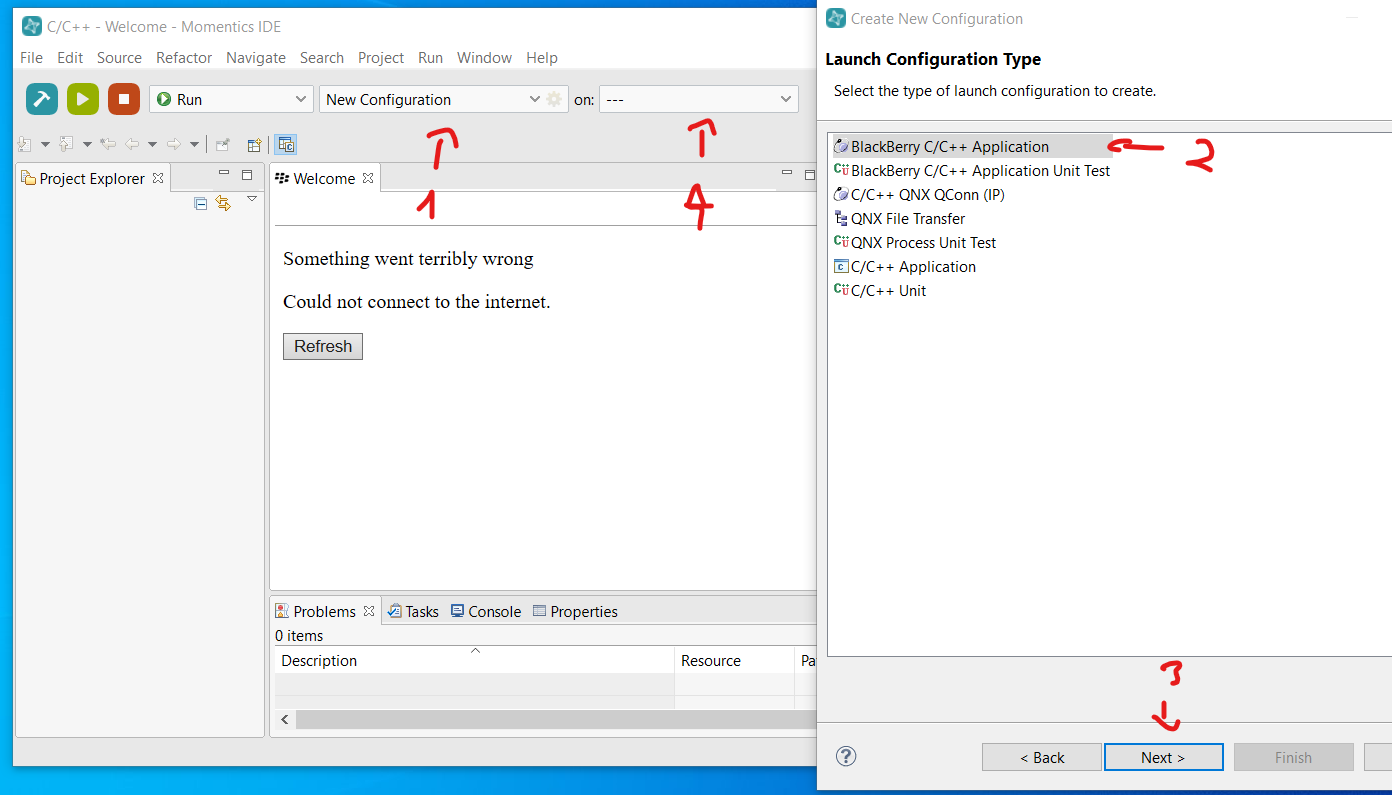Maximize the Project Explorer panel
This screenshot has width=1392, height=795.
click(x=247, y=174)
